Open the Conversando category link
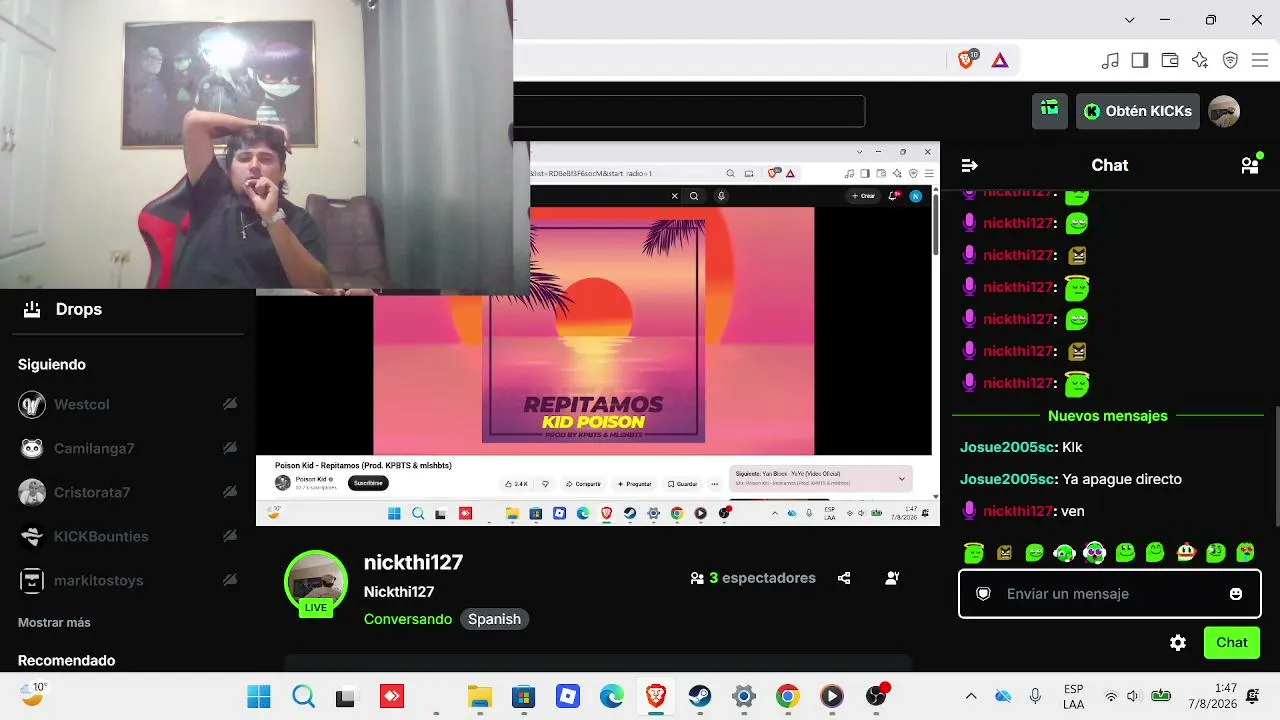The image size is (1280, 720). click(x=408, y=619)
